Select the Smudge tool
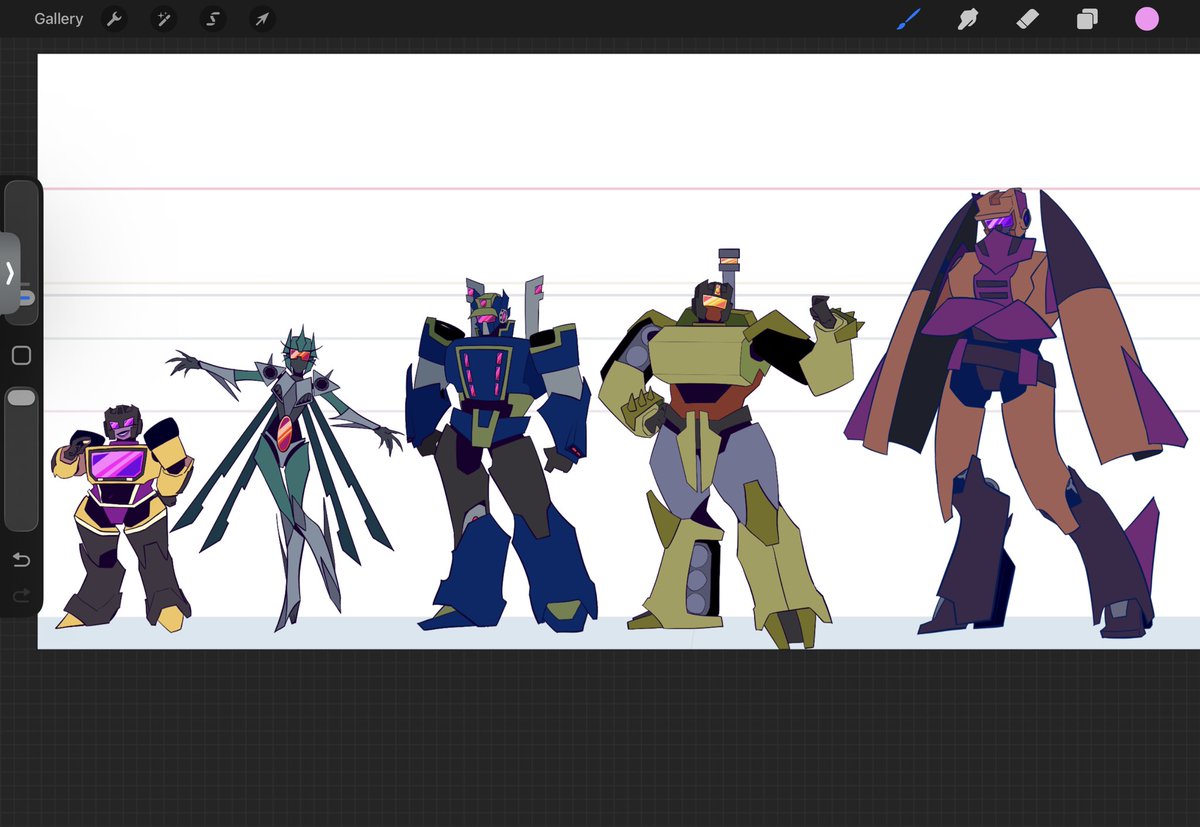The width and height of the screenshot is (1200, 827). [x=967, y=19]
